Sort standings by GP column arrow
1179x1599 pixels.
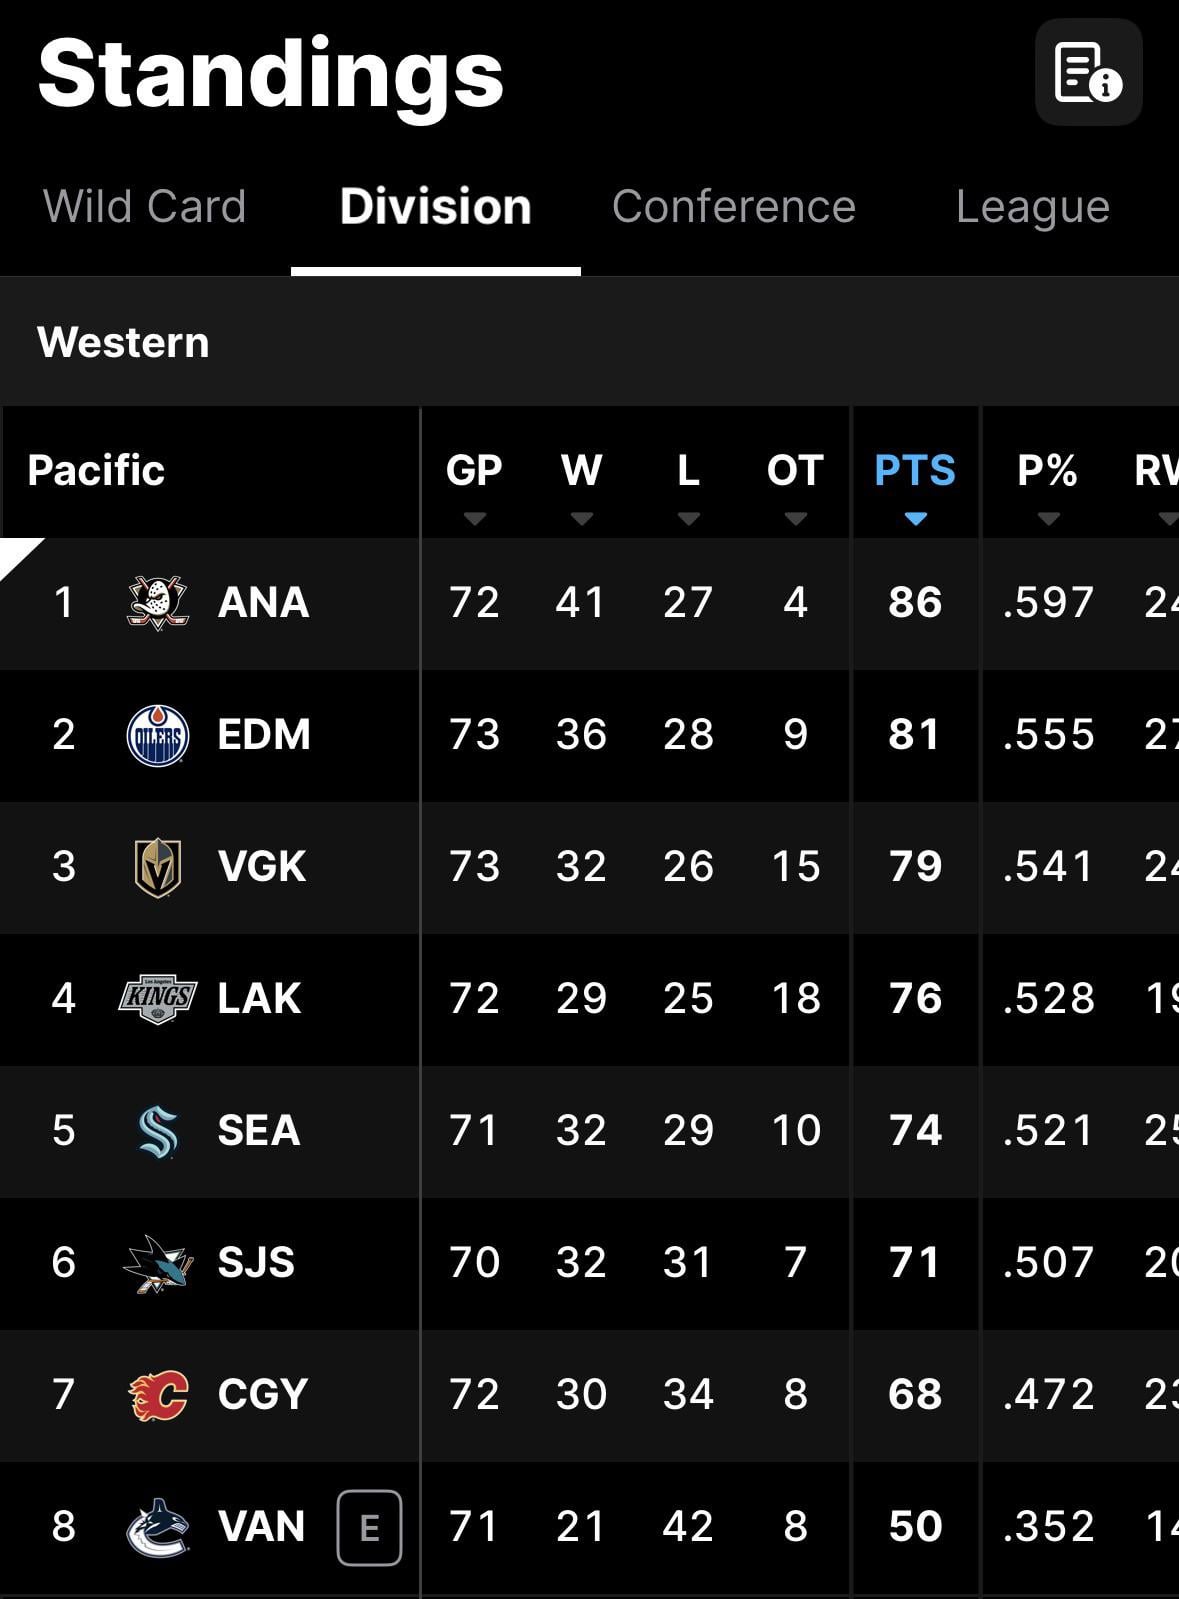click(x=474, y=518)
